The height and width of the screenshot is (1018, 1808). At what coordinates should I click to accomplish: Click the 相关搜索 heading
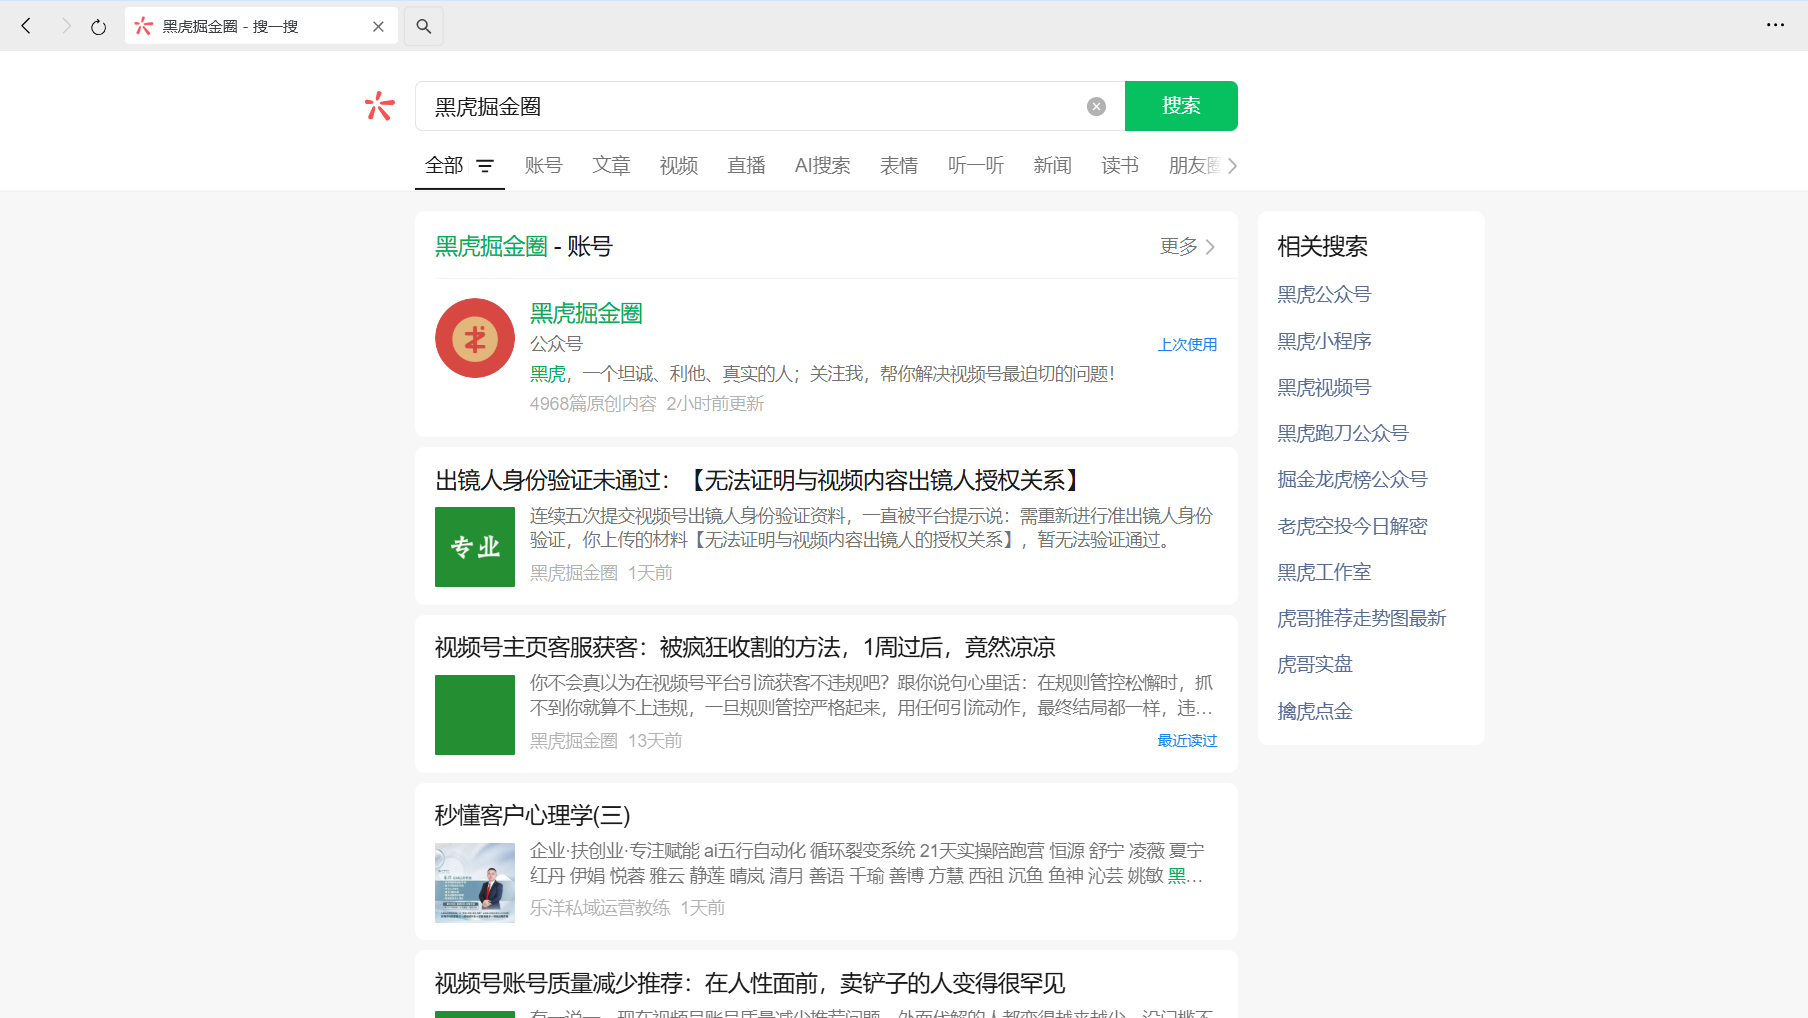click(1322, 246)
